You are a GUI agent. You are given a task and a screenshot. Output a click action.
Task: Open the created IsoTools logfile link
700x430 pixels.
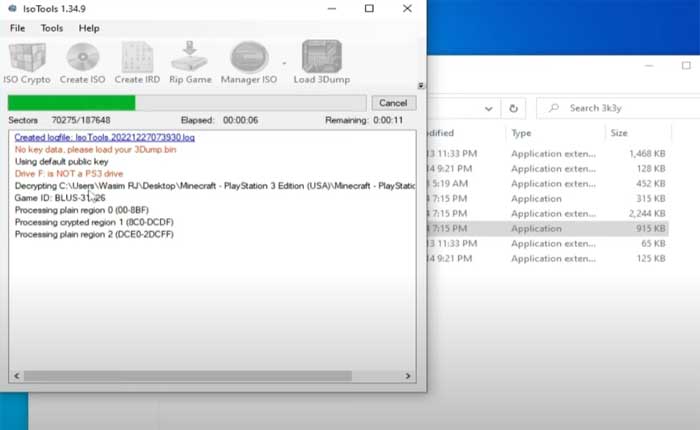click(x=104, y=138)
